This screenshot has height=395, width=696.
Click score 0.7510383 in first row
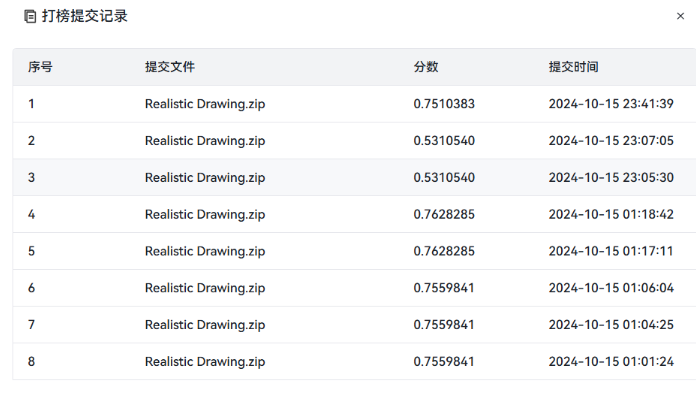point(444,104)
